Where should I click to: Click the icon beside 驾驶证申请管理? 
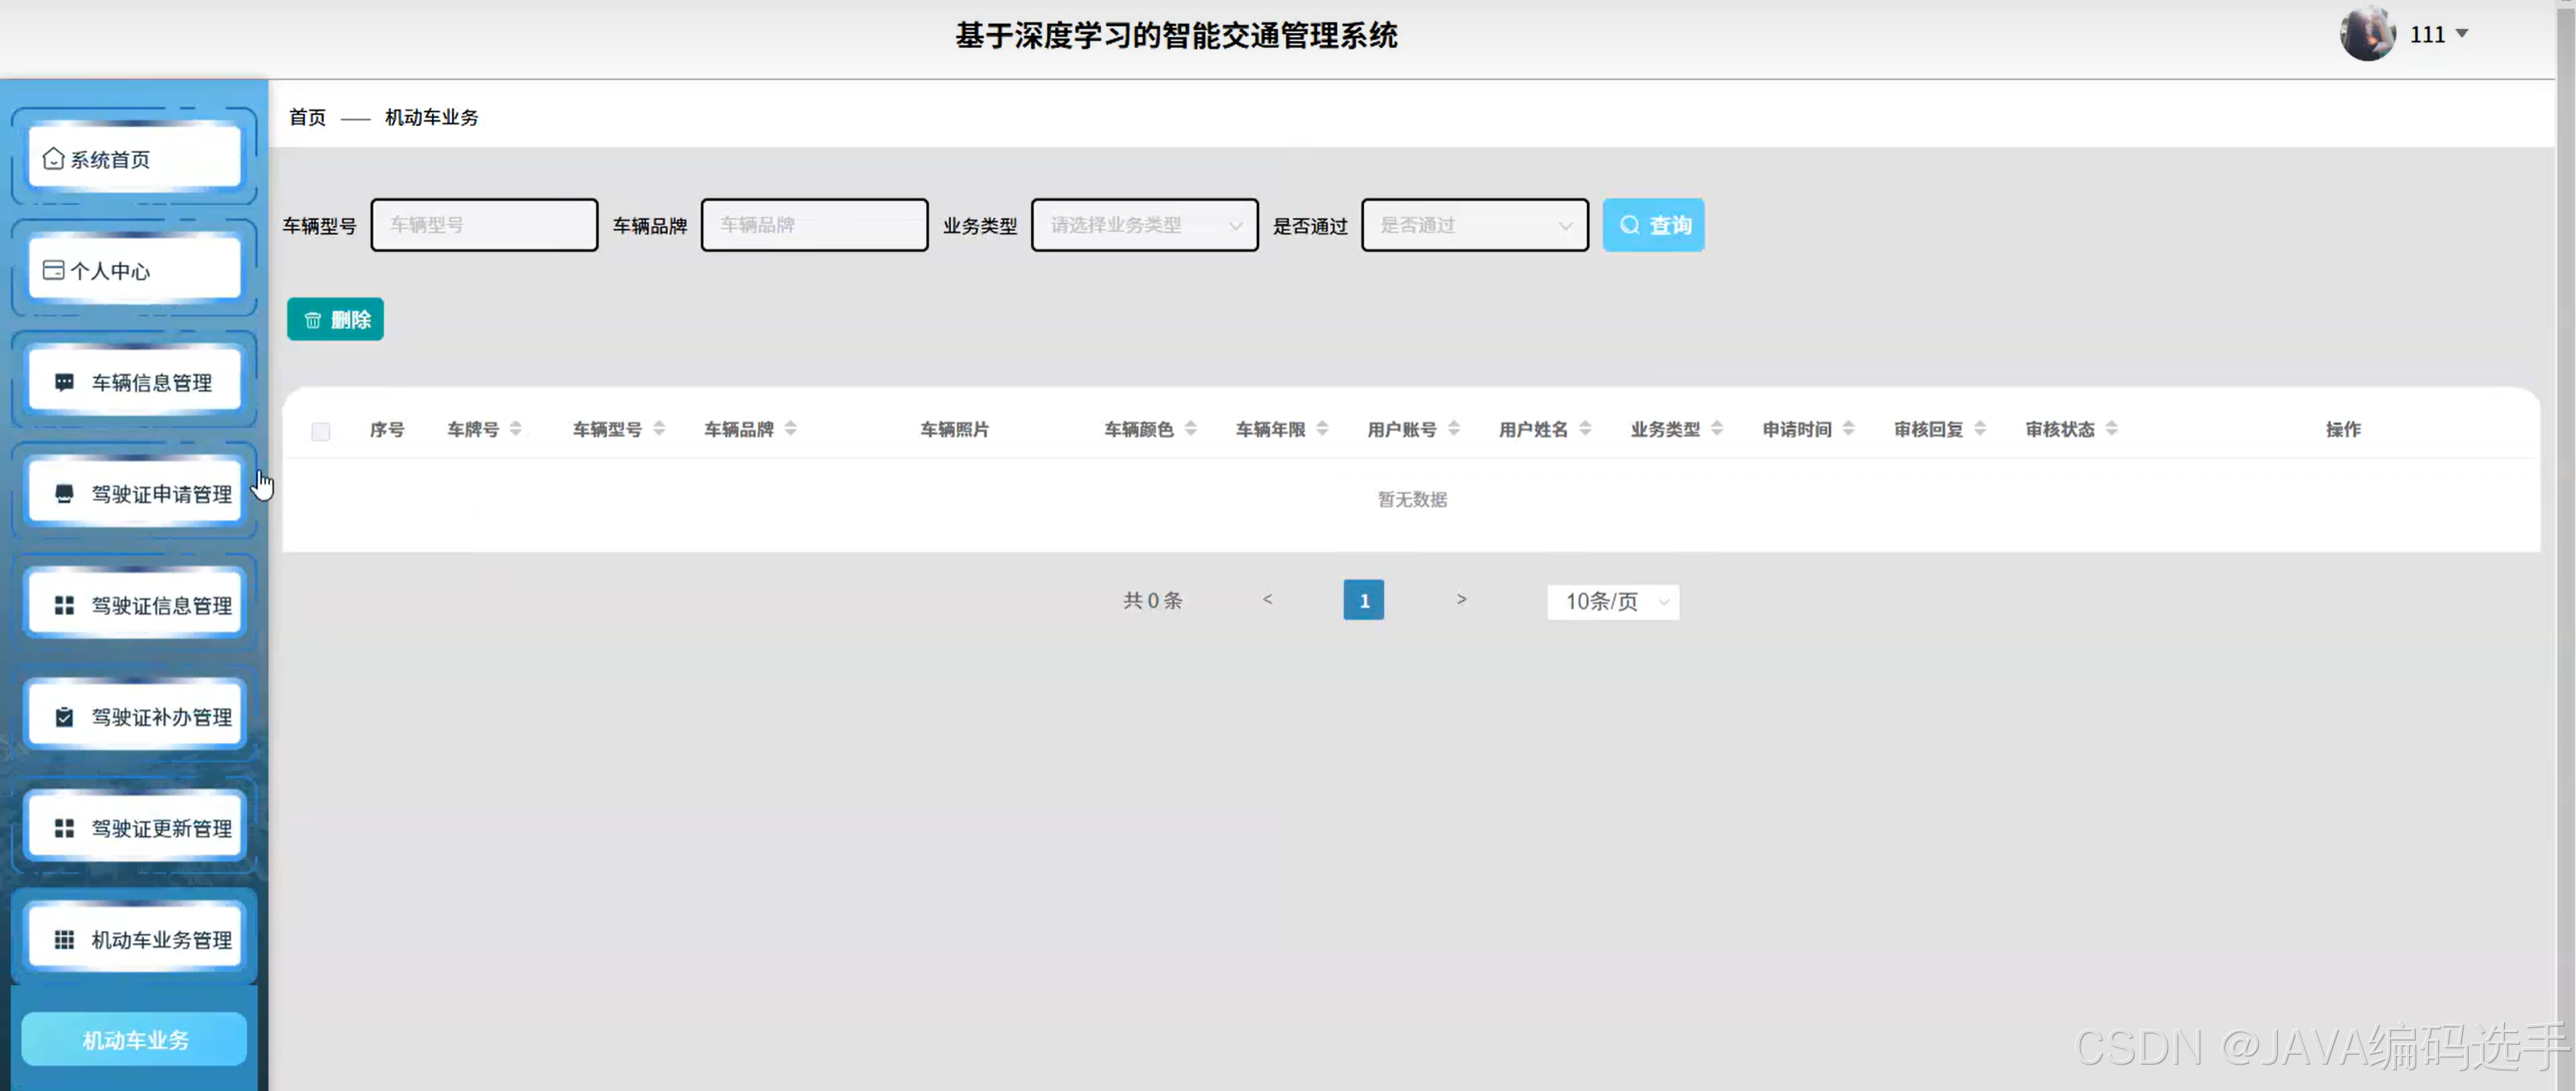[x=64, y=493]
